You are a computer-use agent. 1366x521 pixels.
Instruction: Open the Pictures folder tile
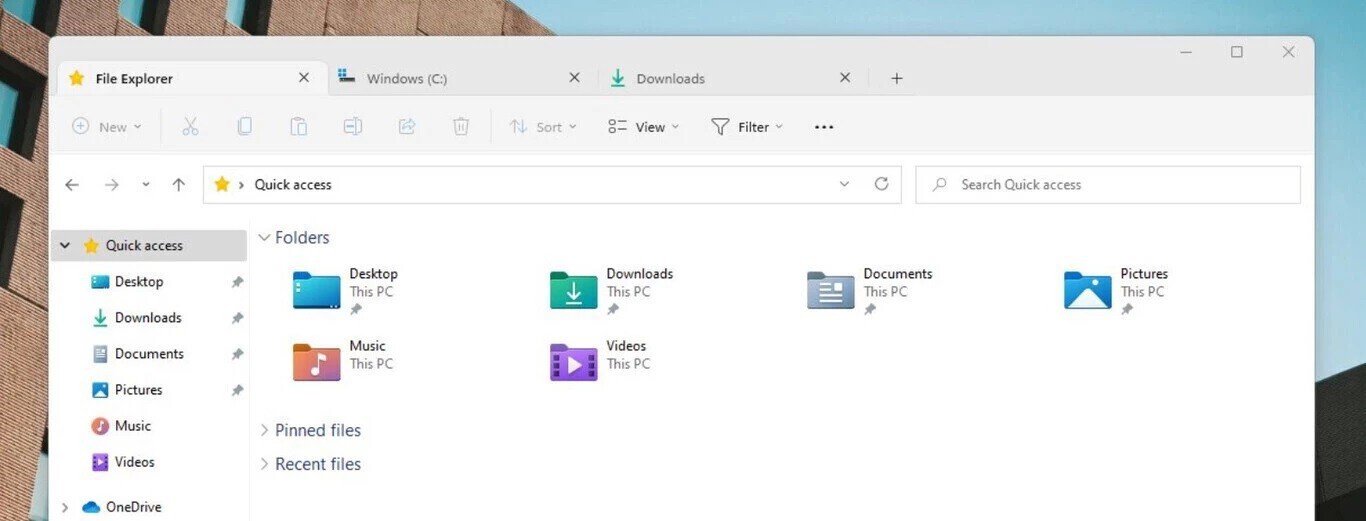point(1088,290)
